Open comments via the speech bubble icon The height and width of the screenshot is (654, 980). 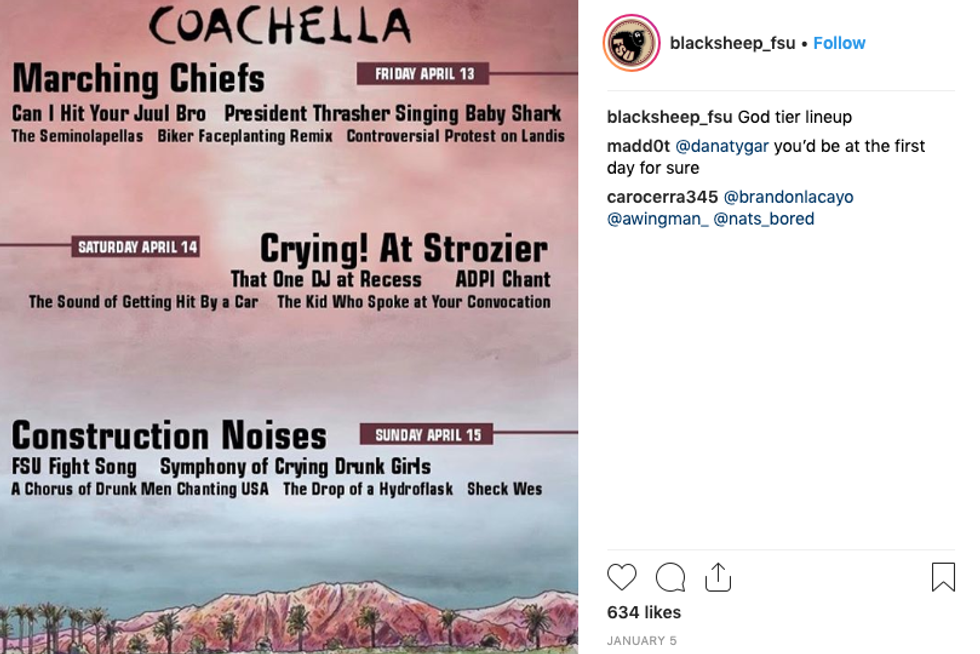(x=670, y=577)
